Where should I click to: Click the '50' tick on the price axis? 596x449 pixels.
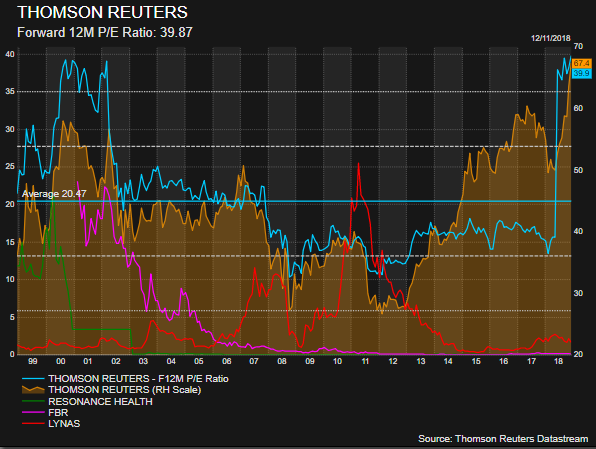coord(578,170)
